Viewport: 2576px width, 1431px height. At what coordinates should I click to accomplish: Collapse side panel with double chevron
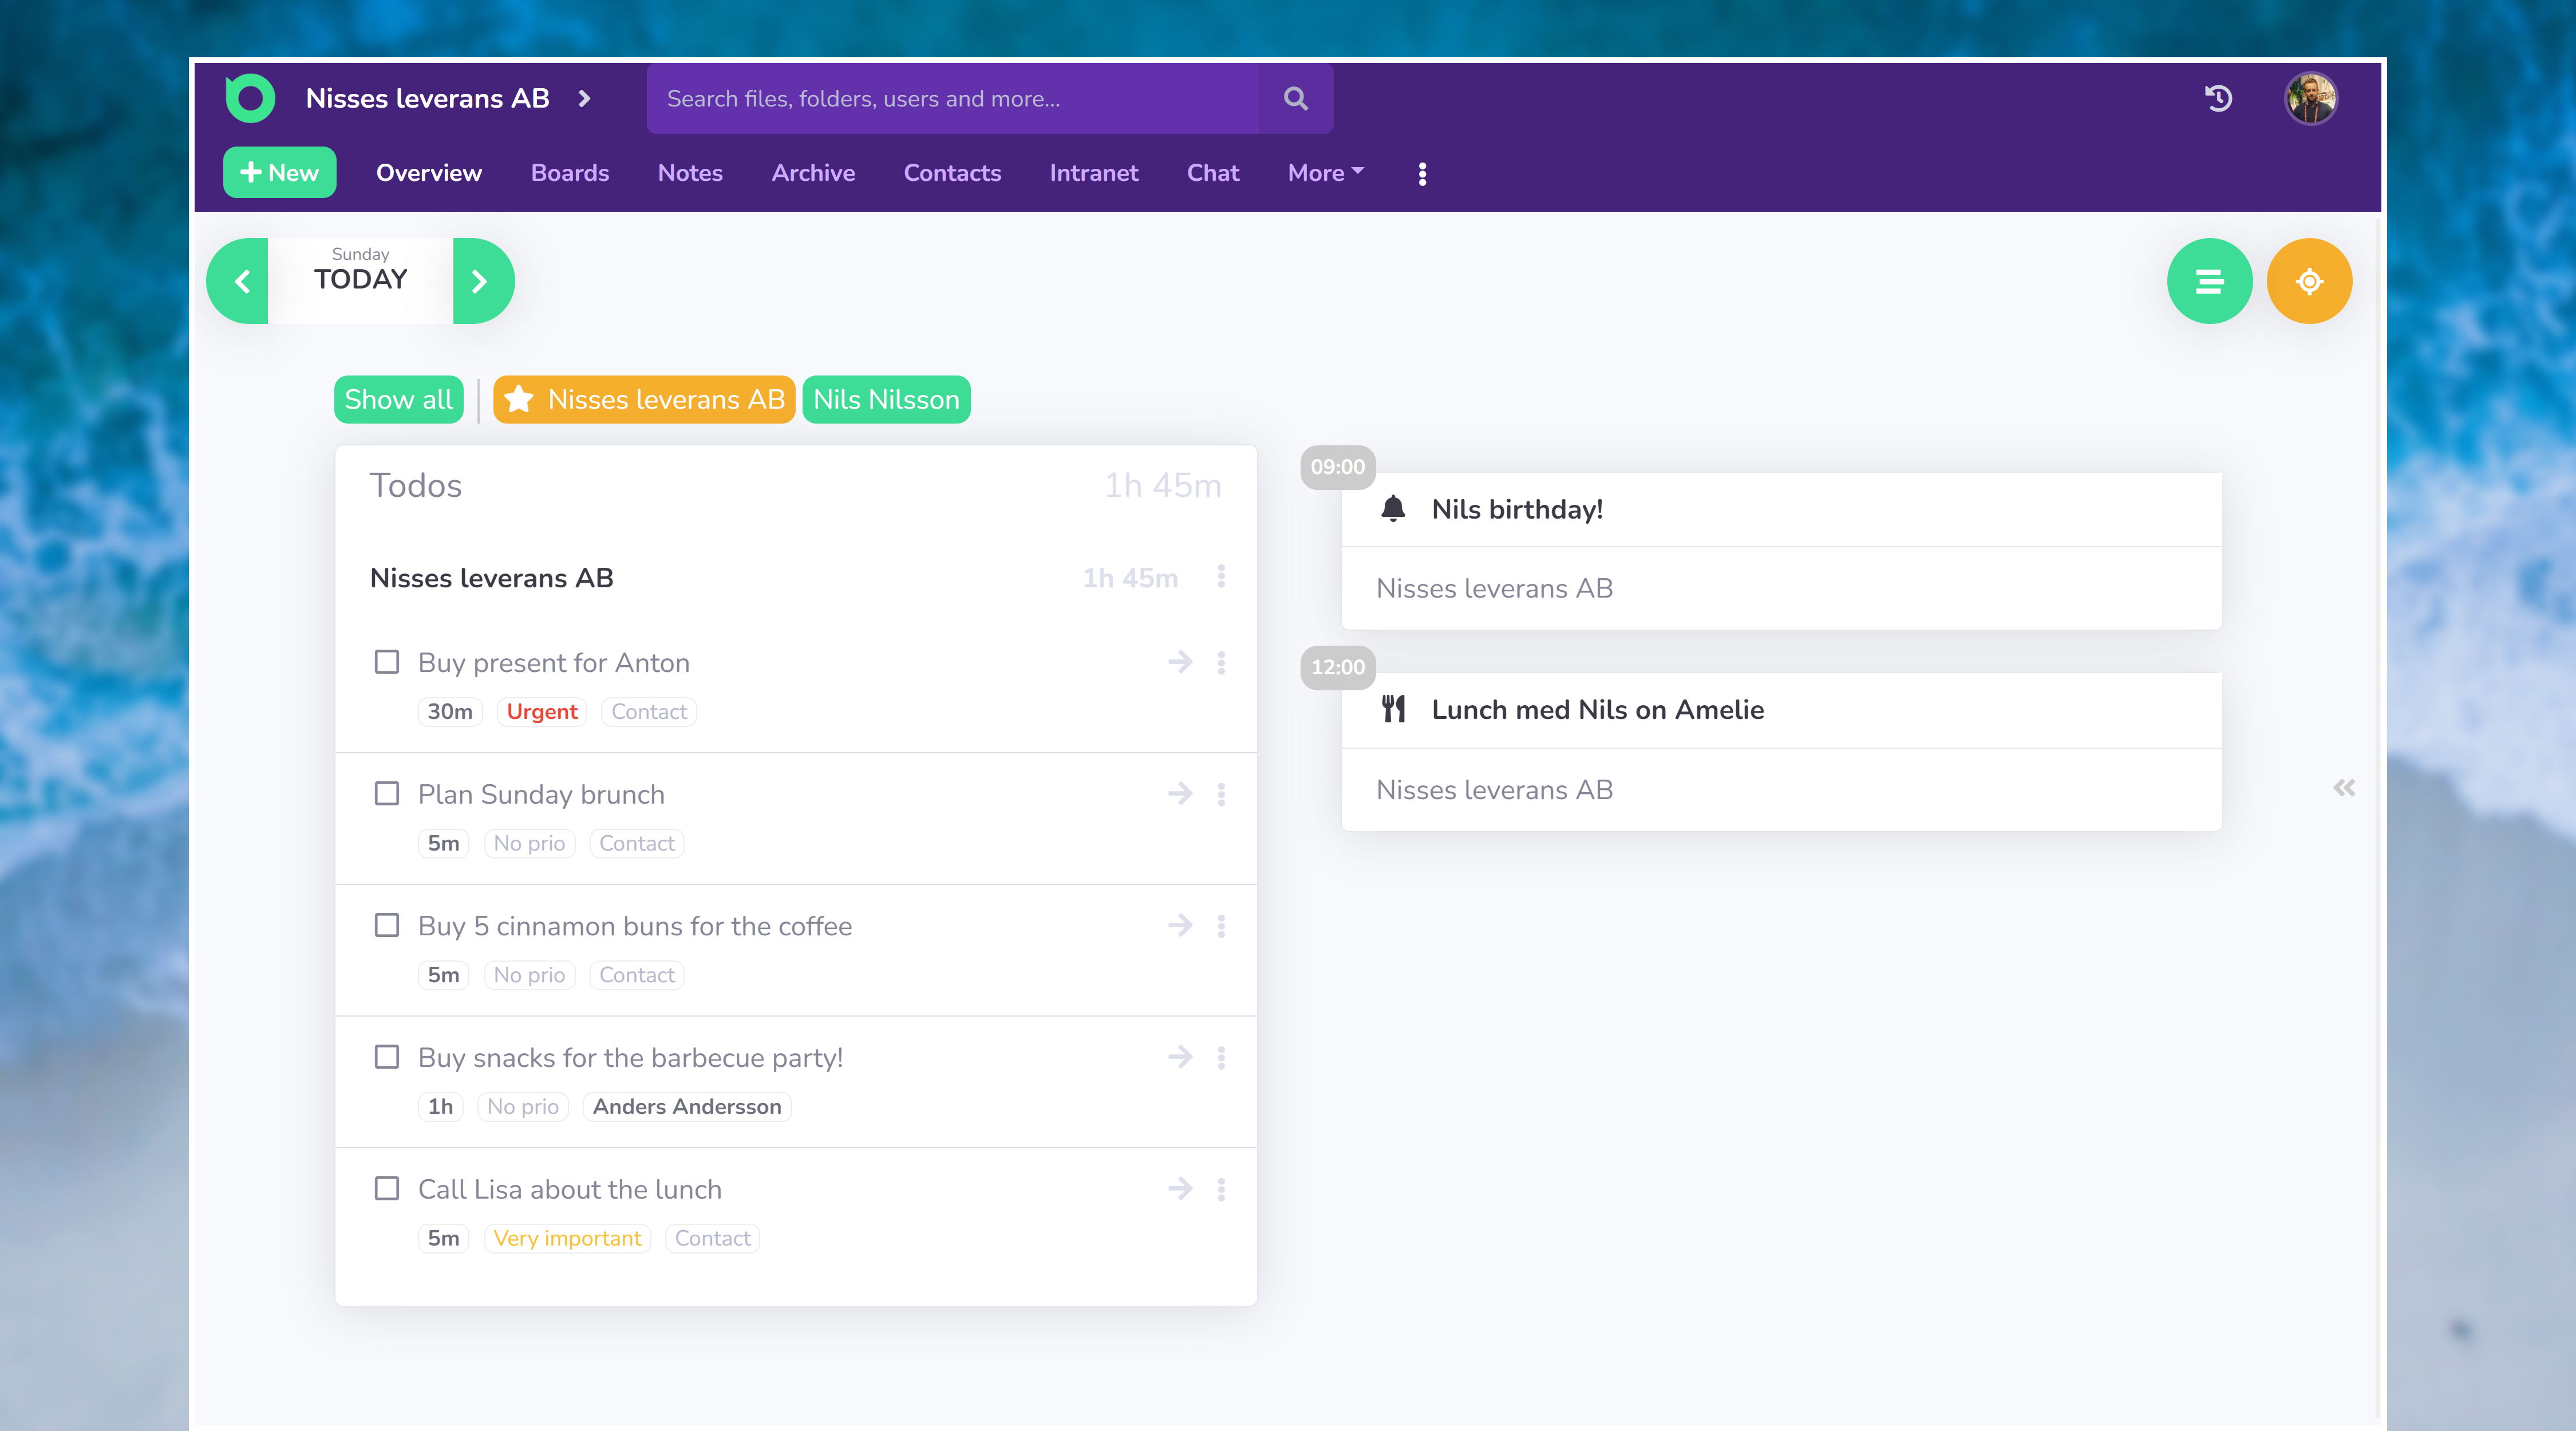point(2344,788)
